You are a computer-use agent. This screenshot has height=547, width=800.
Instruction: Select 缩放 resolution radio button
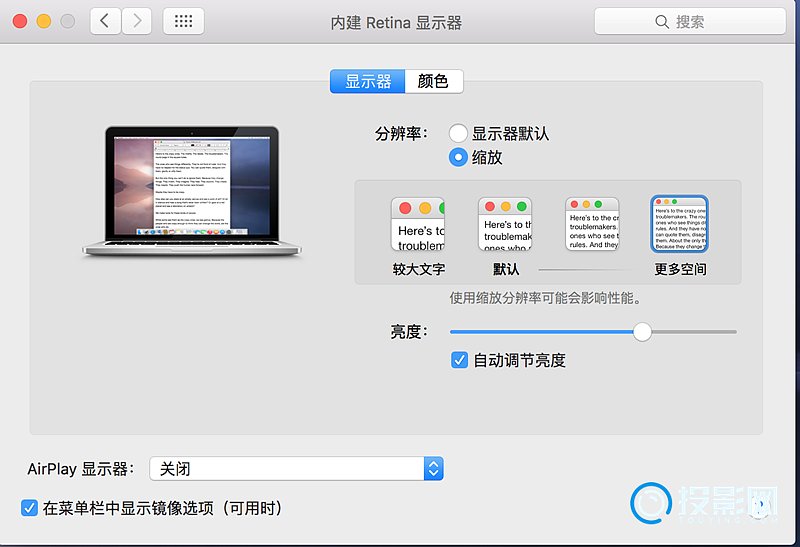click(458, 157)
